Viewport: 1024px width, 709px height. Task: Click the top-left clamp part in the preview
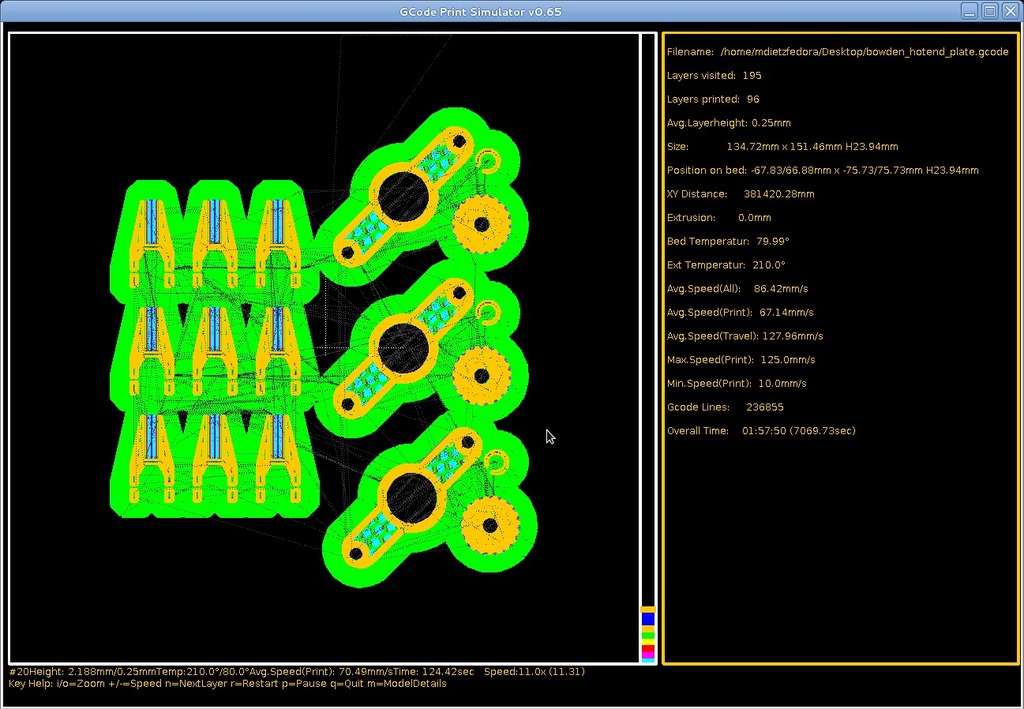pos(149,235)
